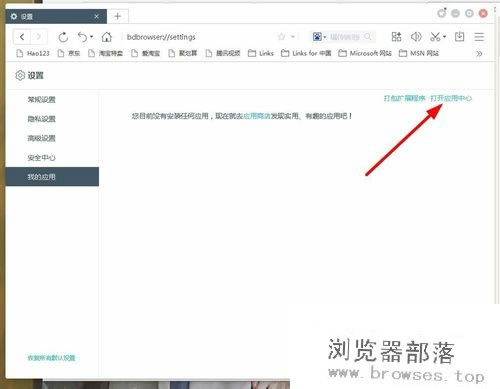Open the Links for 中国 bookmark folder

tap(306, 53)
